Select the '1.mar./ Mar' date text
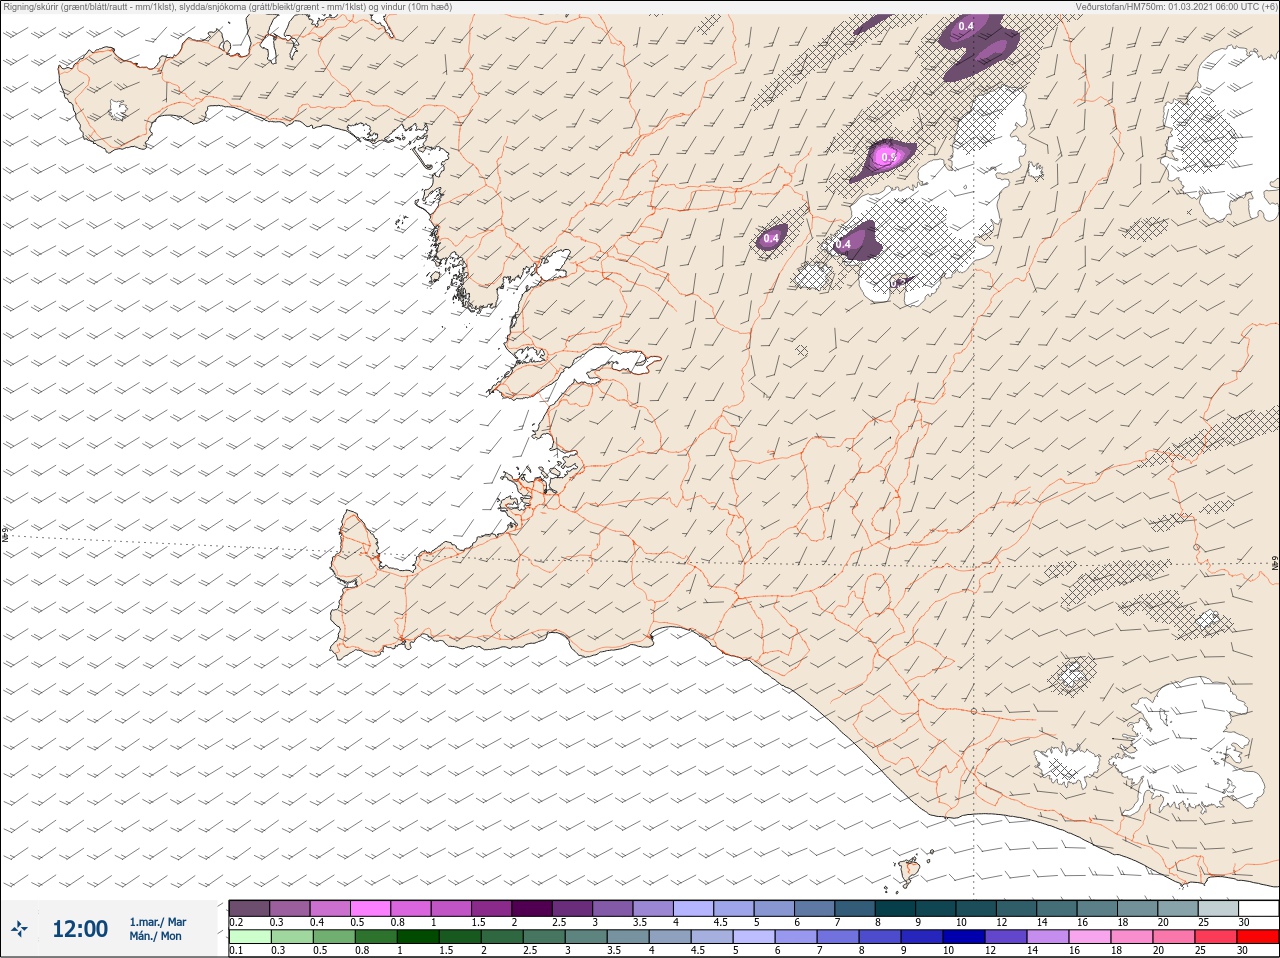The height and width of the screenshot is (958, 1280). 157,922
